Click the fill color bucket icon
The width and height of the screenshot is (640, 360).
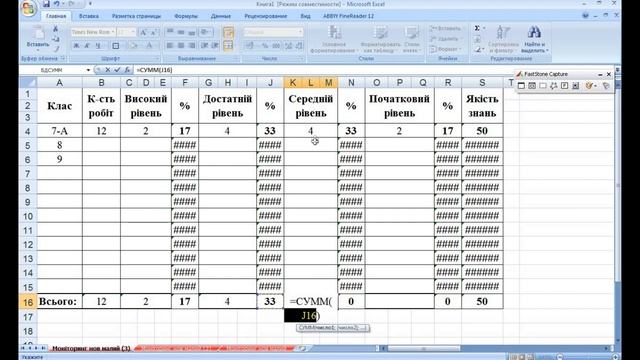[x=133, y=46]
